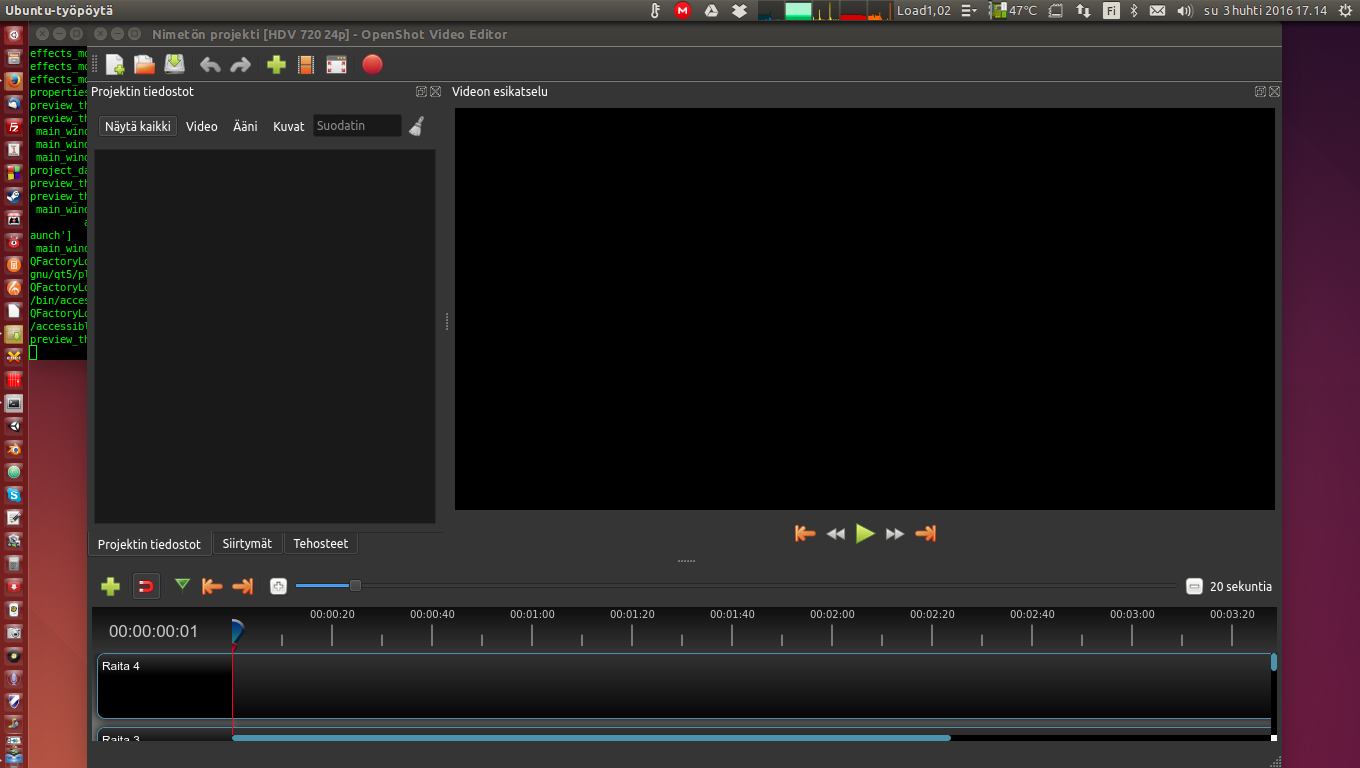
Task: Toggle timeline snapping magnet button
Action: click(x=146, y=586)
